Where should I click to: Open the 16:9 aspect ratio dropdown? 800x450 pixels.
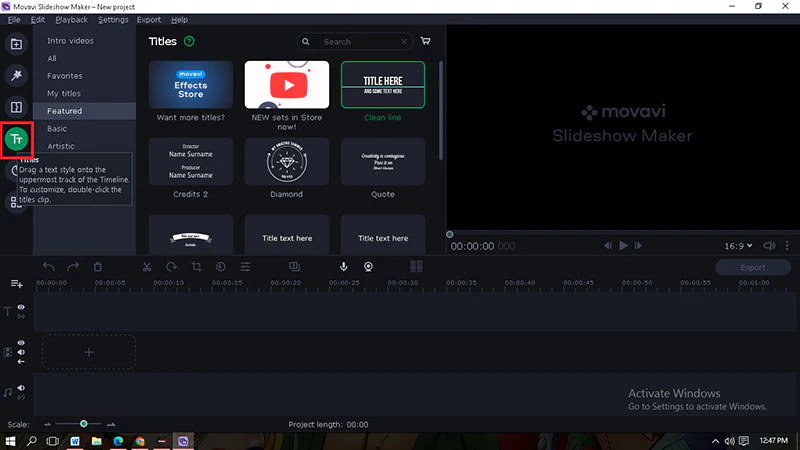pyautogui.click(x=738, y=246)
